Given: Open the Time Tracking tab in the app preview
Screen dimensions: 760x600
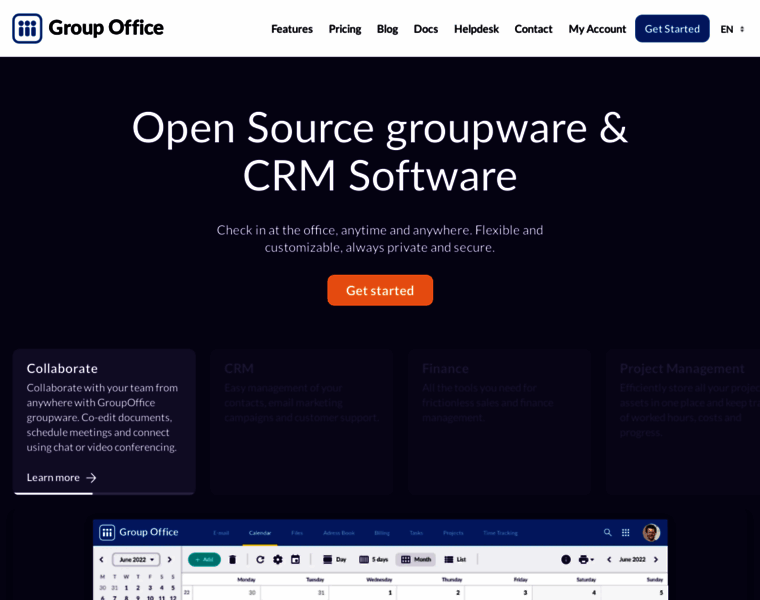Looking at the screenshot, I should click(x=500, y=533).
